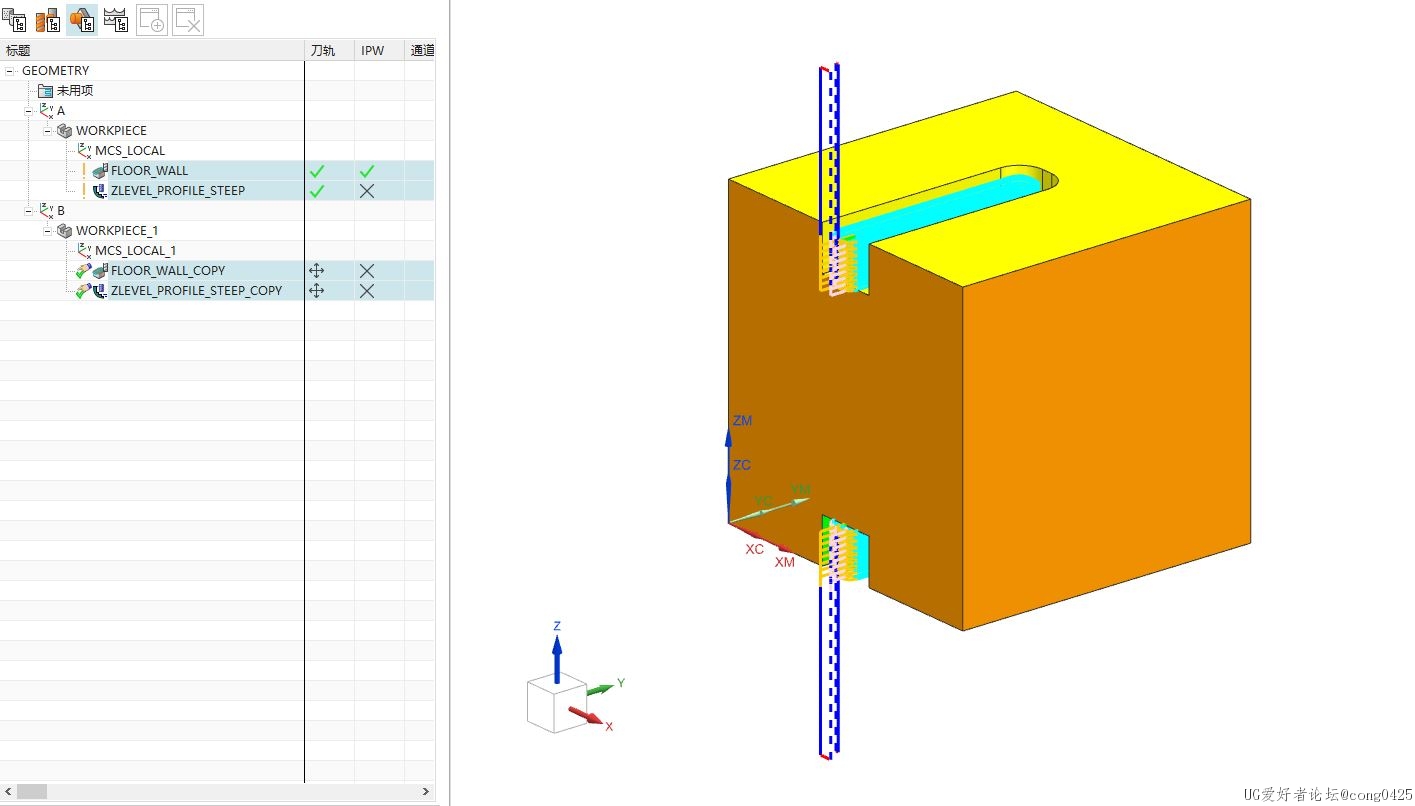Image resolution: width=1415 pixels, height=806 pixels.
Task: Click the grayed add-window toolbar icon
Action: tap(152, 19)
